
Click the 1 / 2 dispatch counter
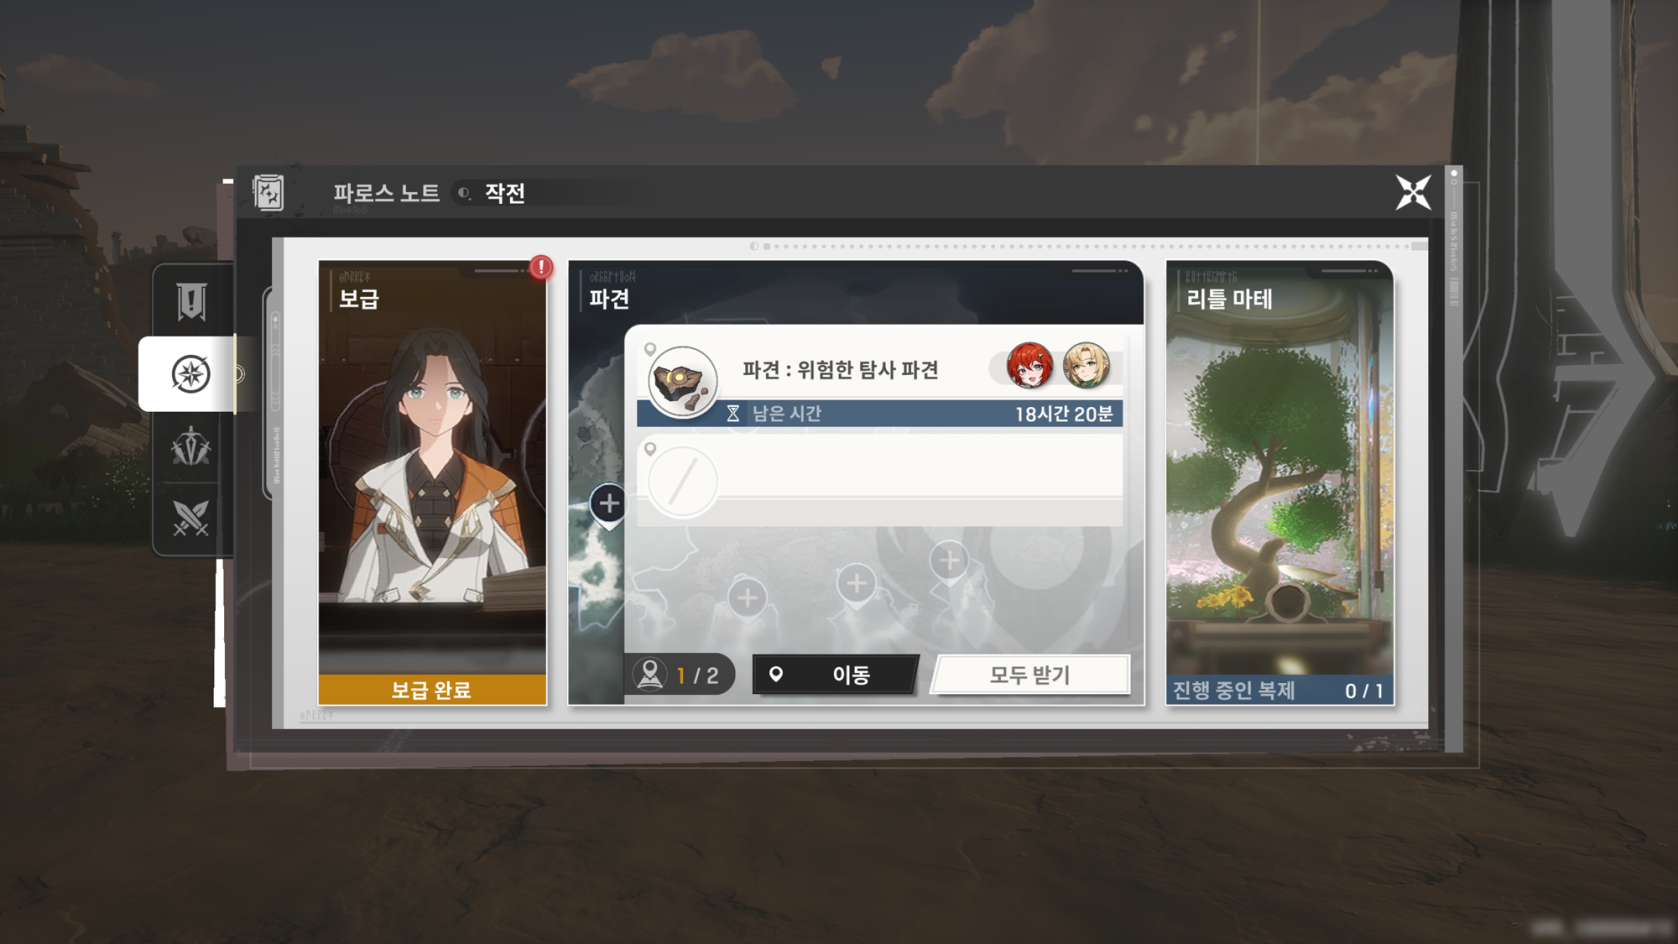point(680,675)
